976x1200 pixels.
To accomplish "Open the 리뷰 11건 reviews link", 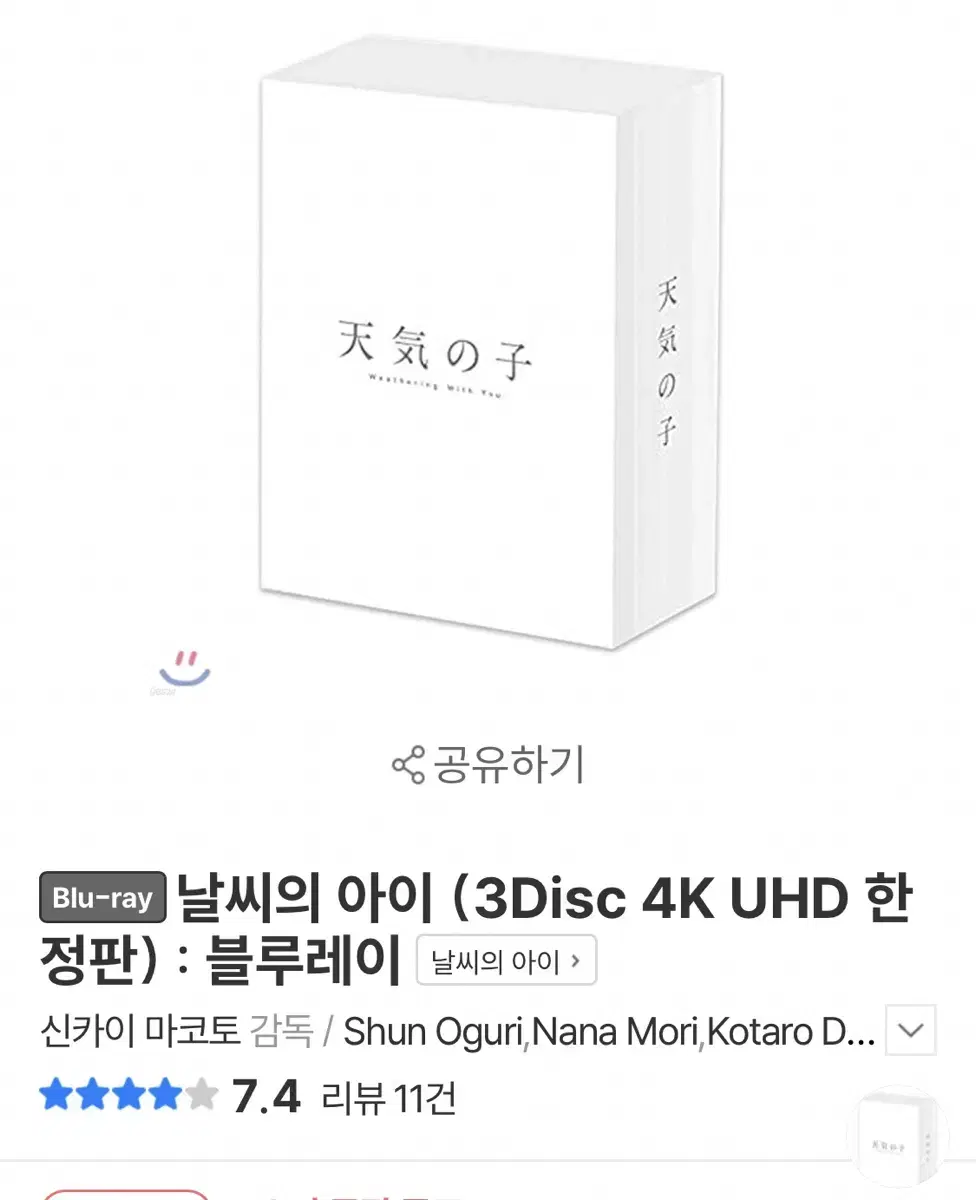I will tap(389, 1098).
